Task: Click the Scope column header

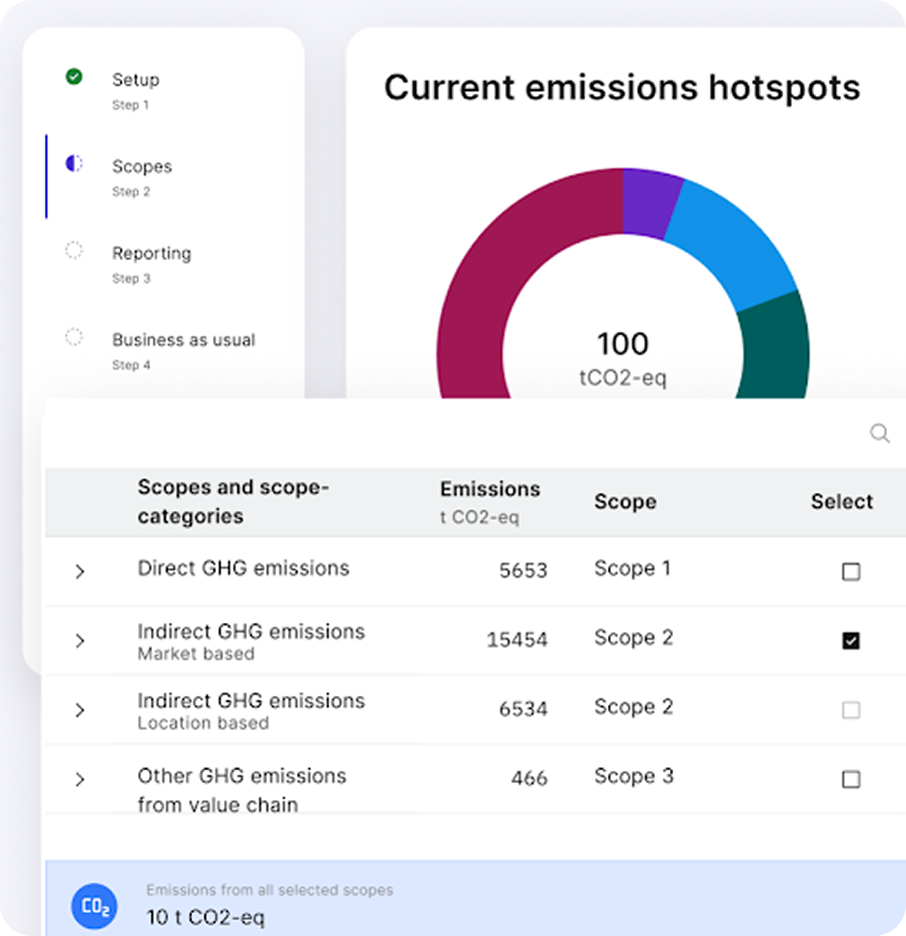Action: point(625,502)
